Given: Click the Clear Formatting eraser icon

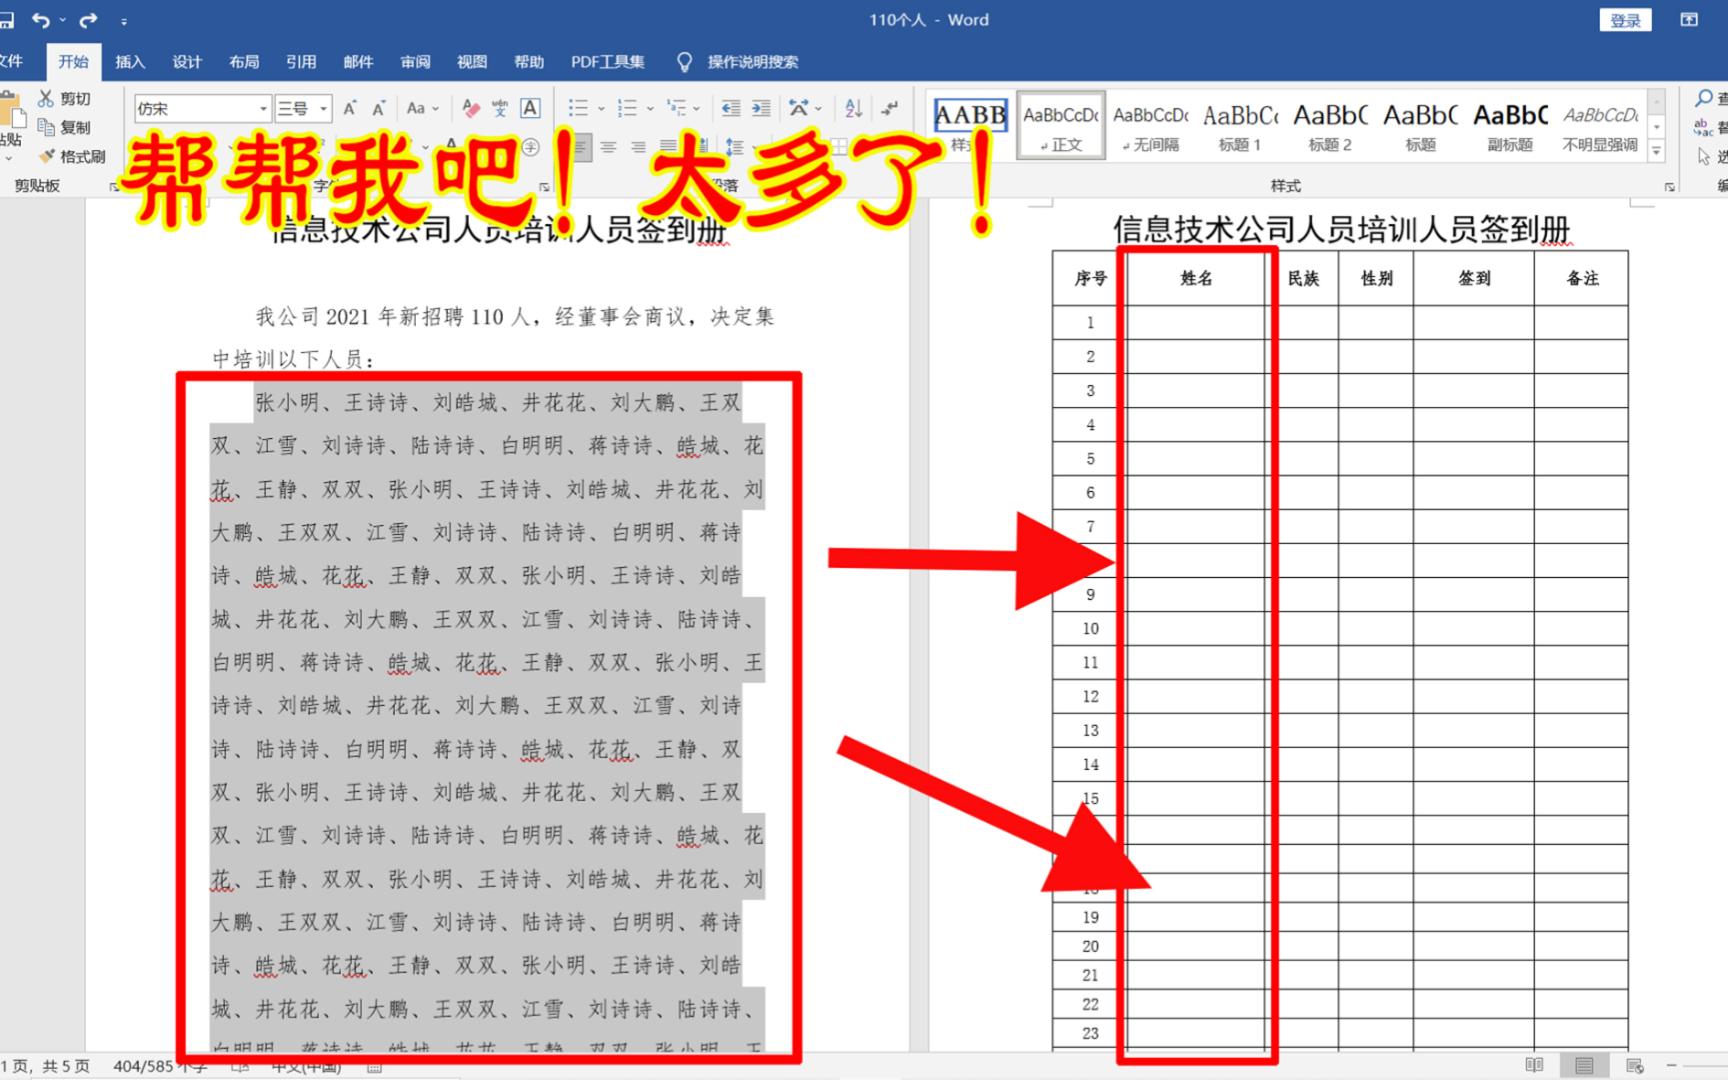Looking at the screenshot, I should 471,108.
